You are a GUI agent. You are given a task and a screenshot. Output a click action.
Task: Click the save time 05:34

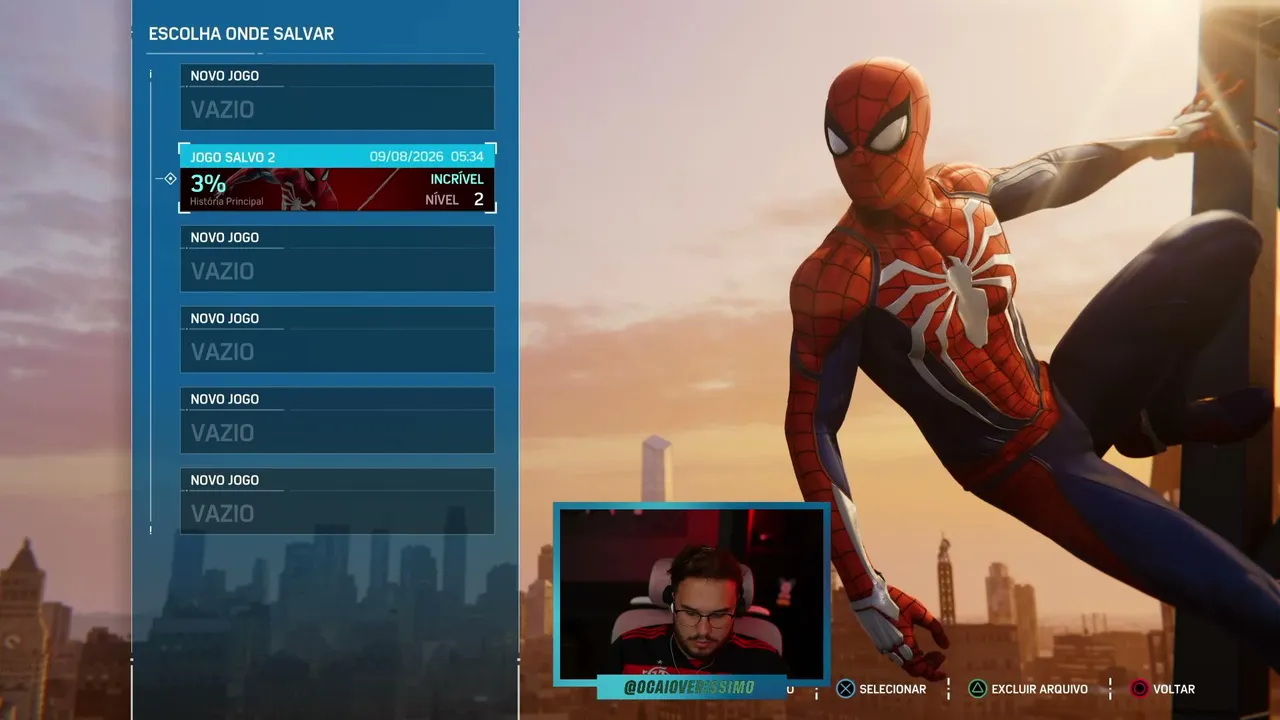tap(467, 157)
